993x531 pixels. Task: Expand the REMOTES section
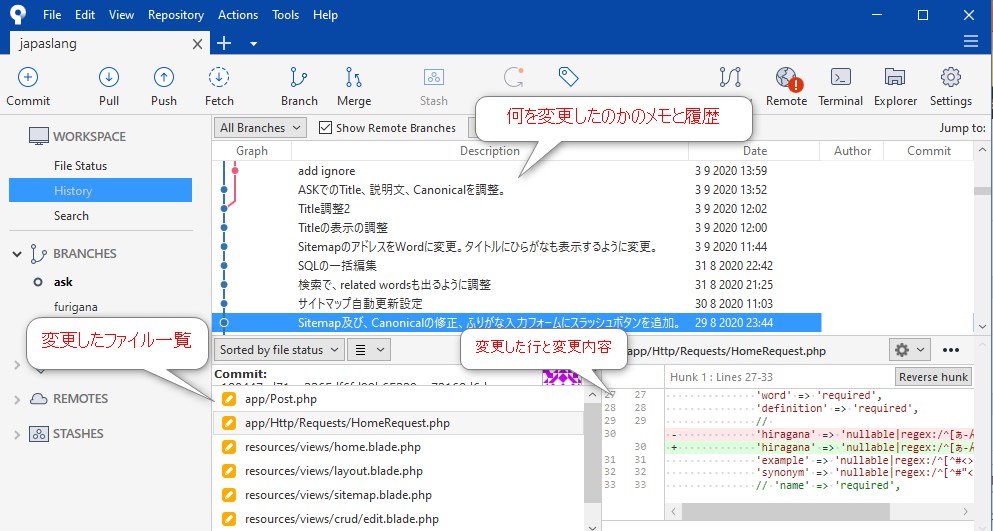coord(17,399)
